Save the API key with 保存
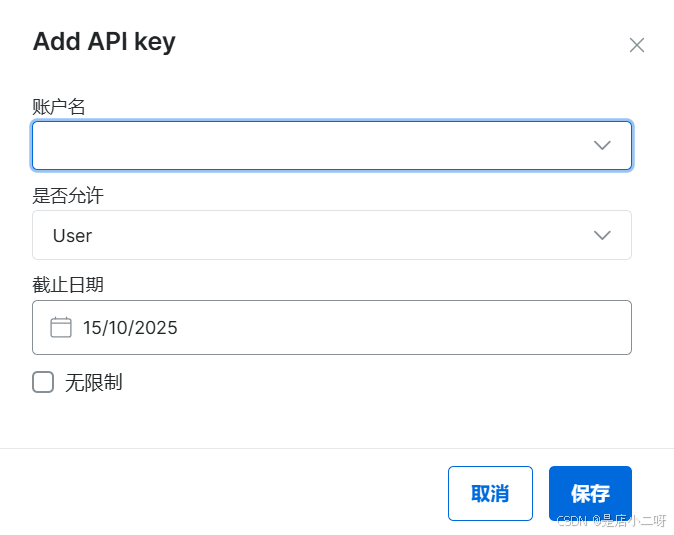 590,493
